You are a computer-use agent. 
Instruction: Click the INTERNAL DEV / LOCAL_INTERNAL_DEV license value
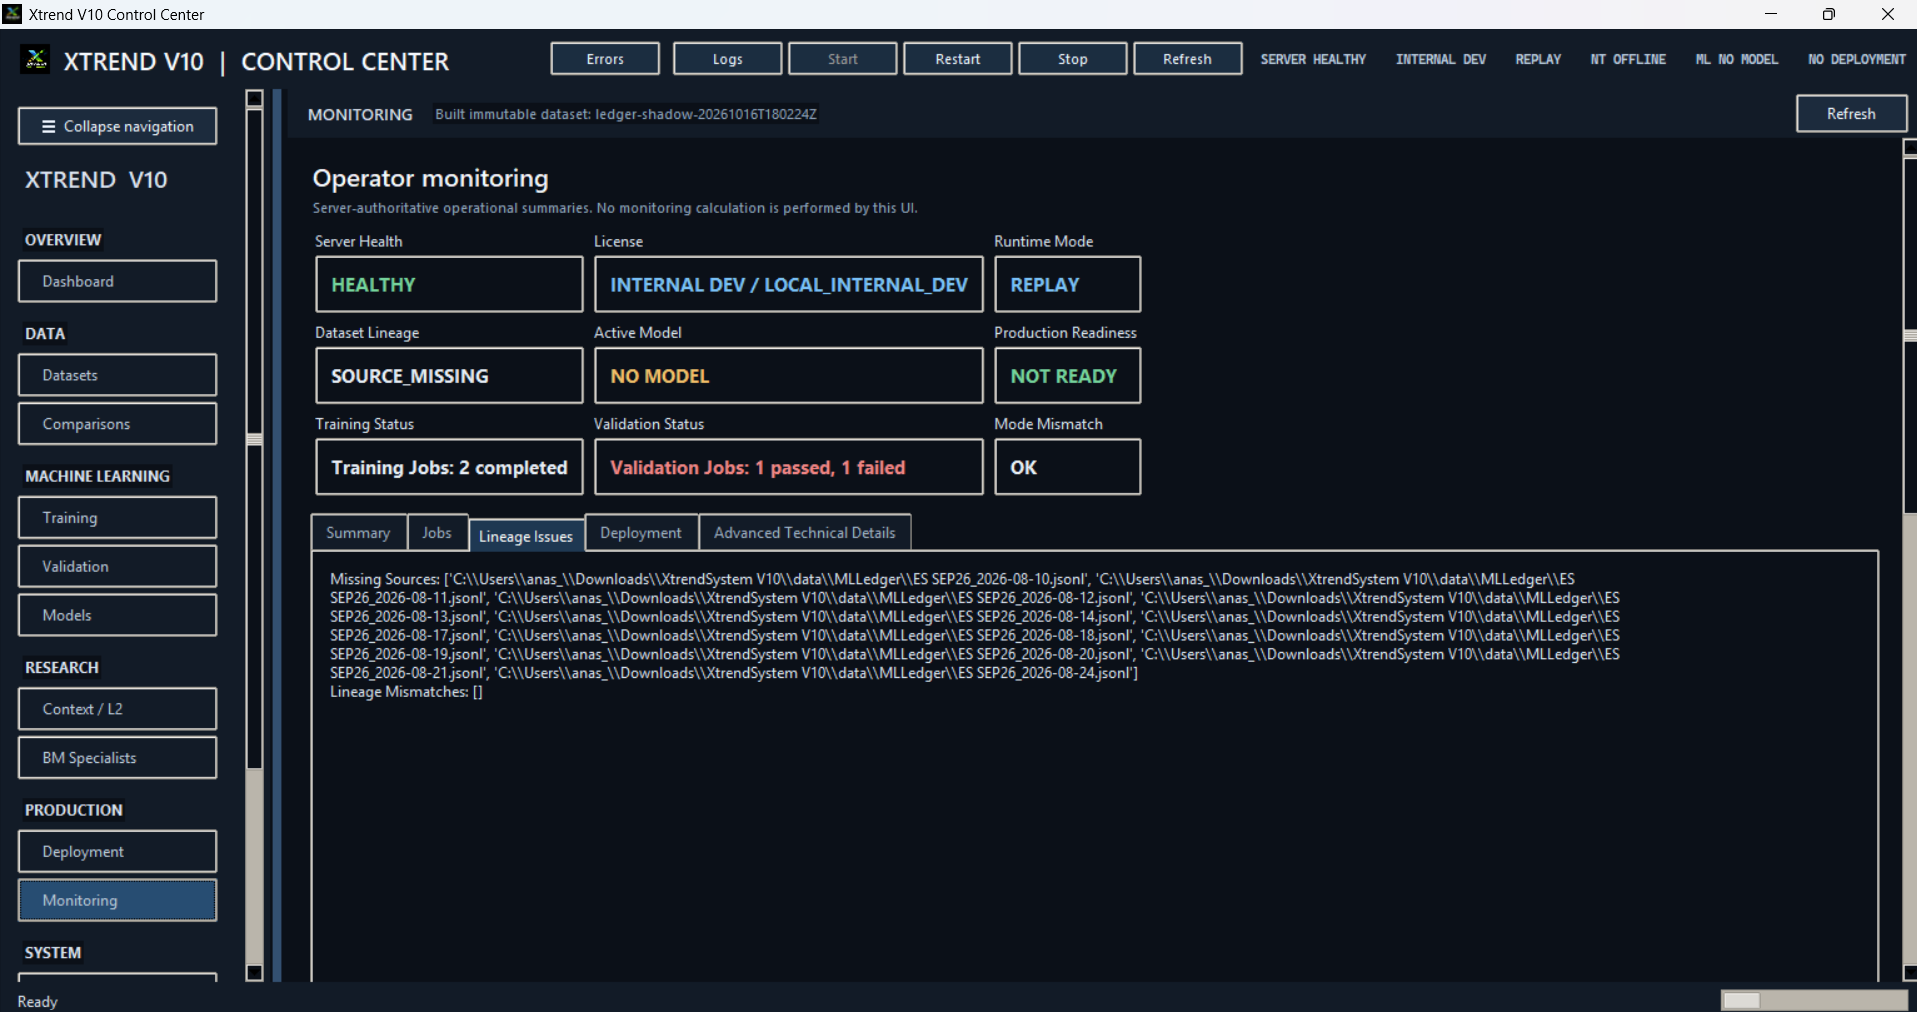[x=789, y=285]
